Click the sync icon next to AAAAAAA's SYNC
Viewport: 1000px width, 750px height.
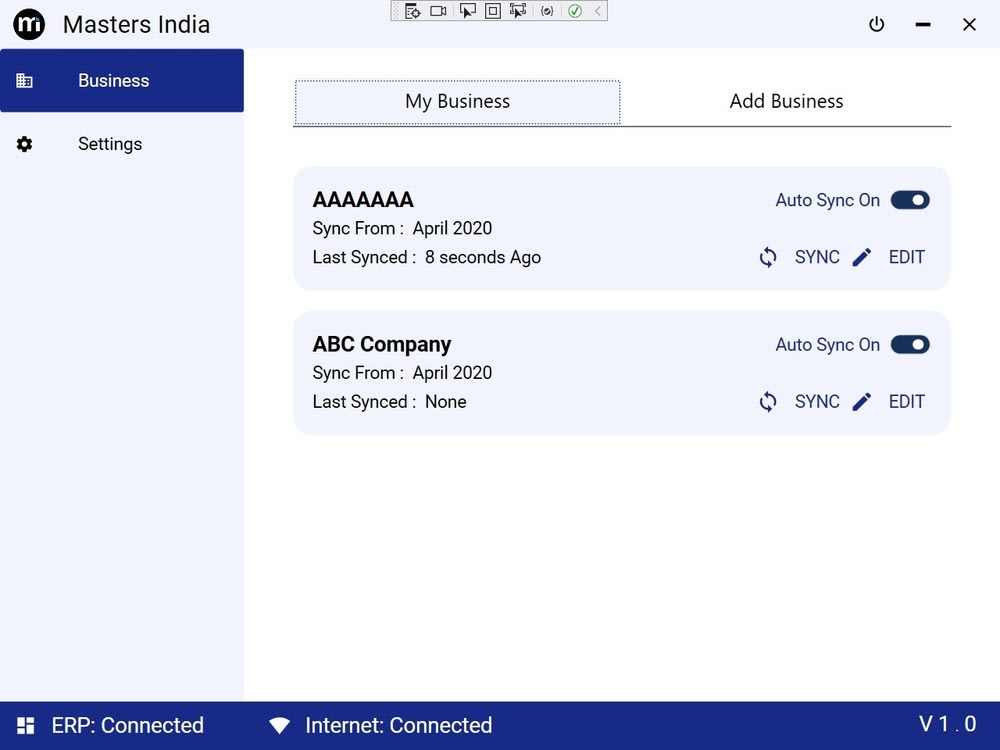767,257
